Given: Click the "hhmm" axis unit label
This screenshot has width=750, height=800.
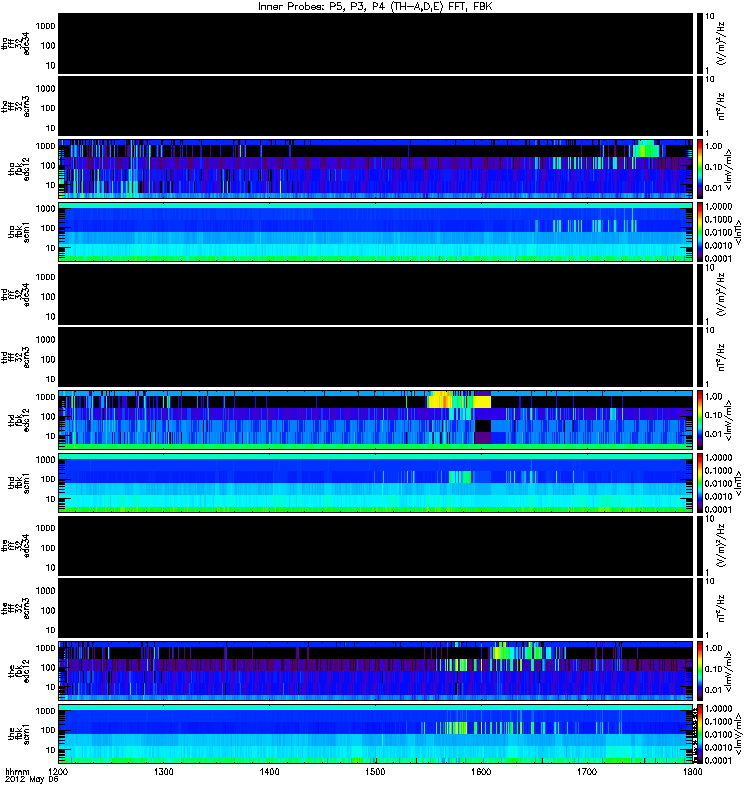Looking at the screenshot, I should [x=17, y=771].
